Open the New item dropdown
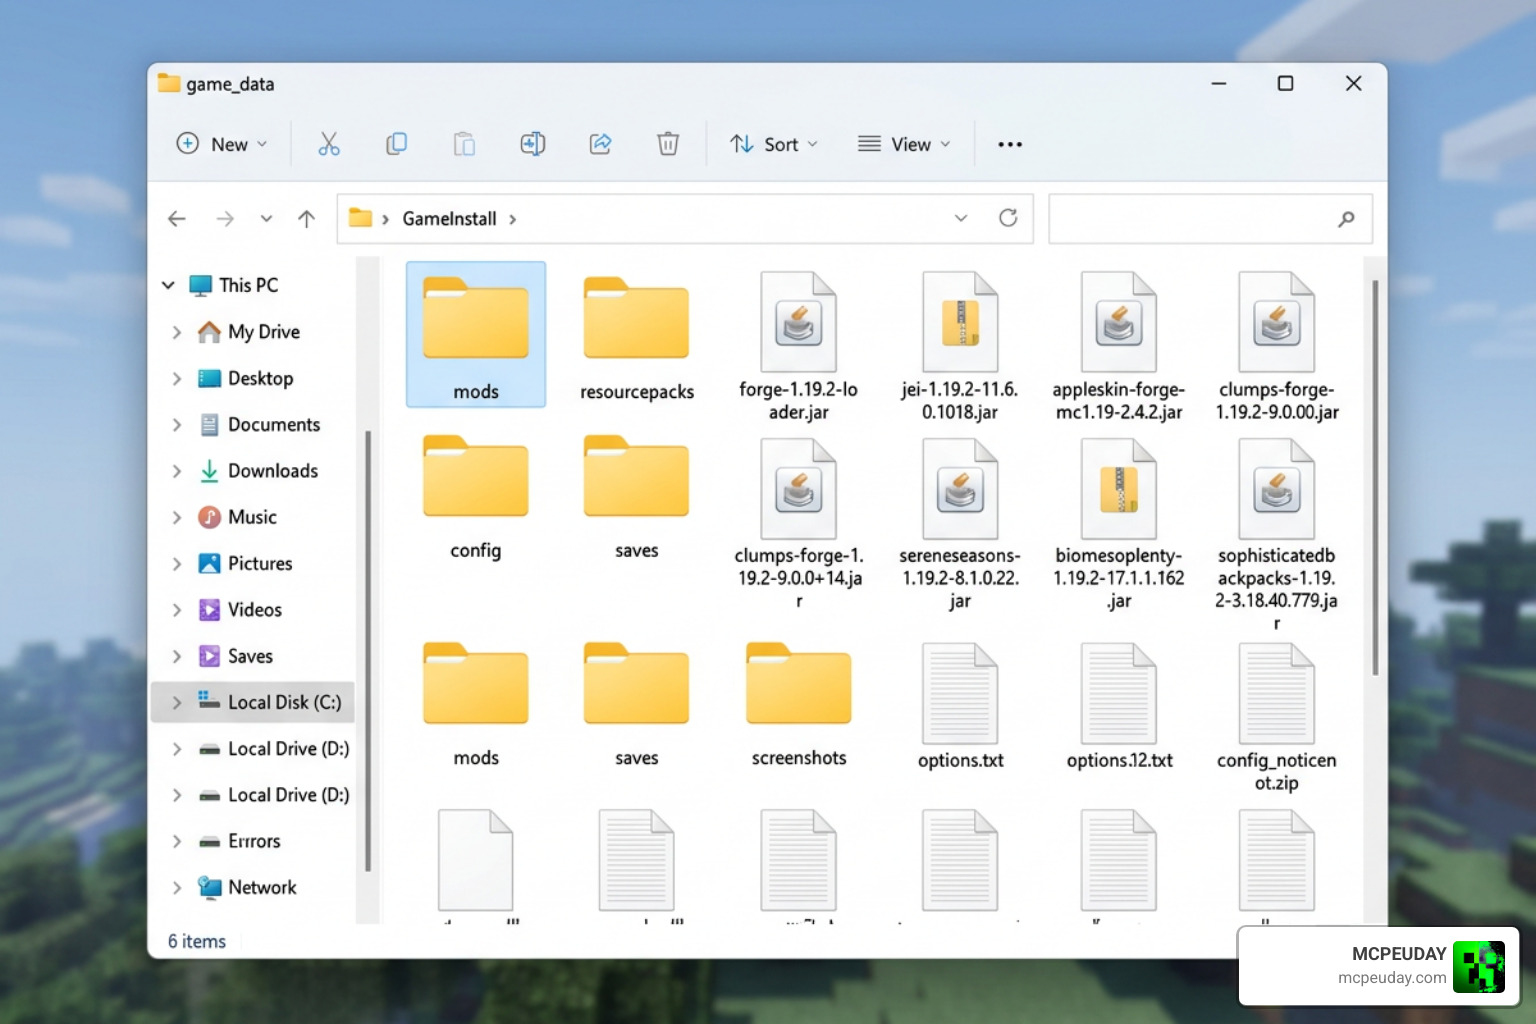 (x=222, y=144)
